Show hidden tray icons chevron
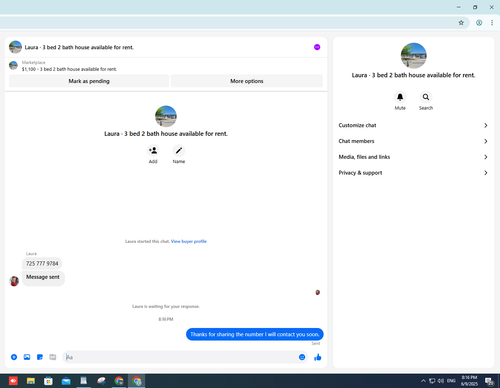The height and width of the screenshot is (388, 500). pyautogui.click(x=423, y=381)
